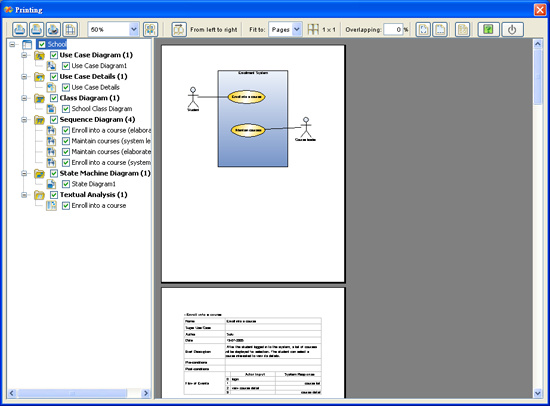Click the Use Case Diagram folder icon
This screenshot has height=406, width=550.
click(39, 55)
